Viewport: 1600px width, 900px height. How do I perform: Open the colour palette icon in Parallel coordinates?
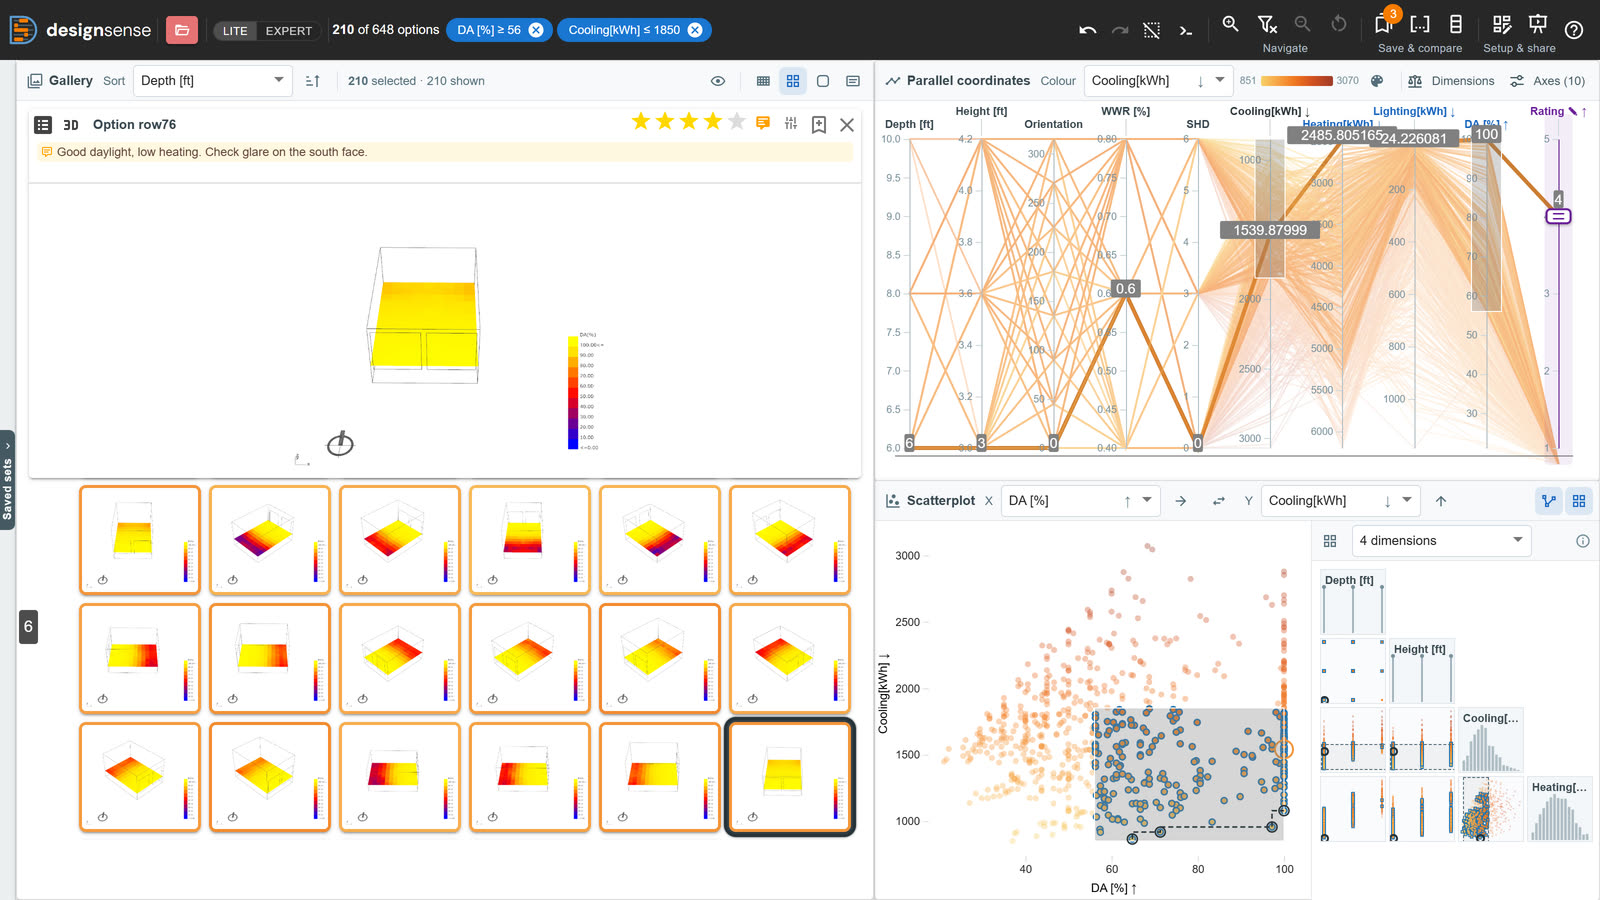coord(1377,81)
